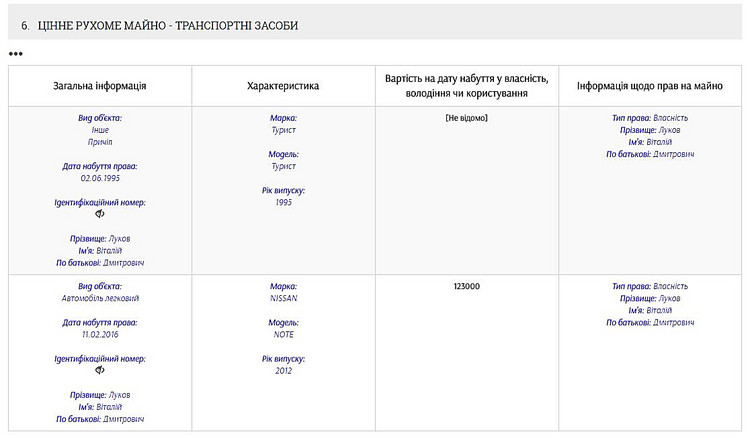Click hidden ID icon in NISSAN row
The image size is (750, 438).
pyautogui.click(x=99, y=370)
